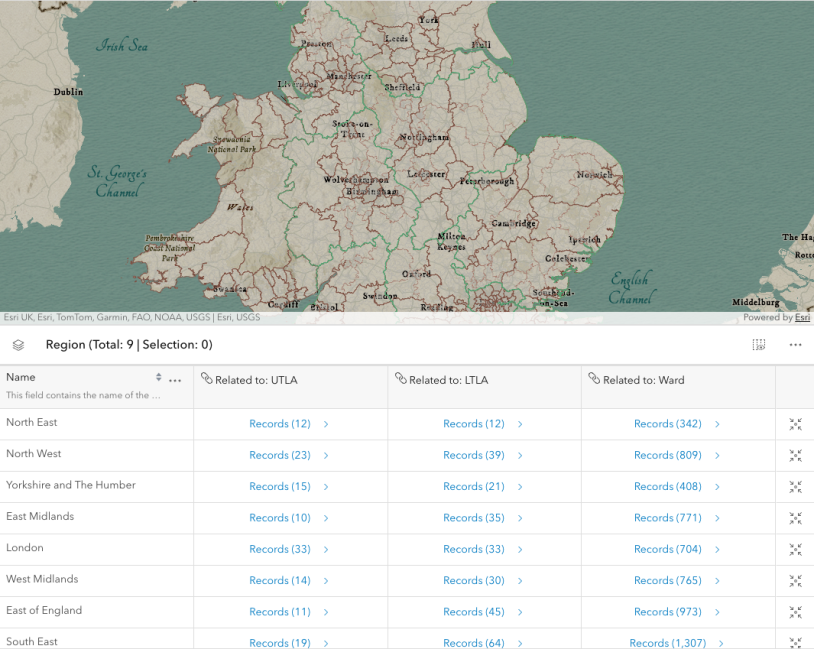Expand East Midlands UTLA Records (10) chevron
This screenshot has height=649, width=814.
[326, 518]
